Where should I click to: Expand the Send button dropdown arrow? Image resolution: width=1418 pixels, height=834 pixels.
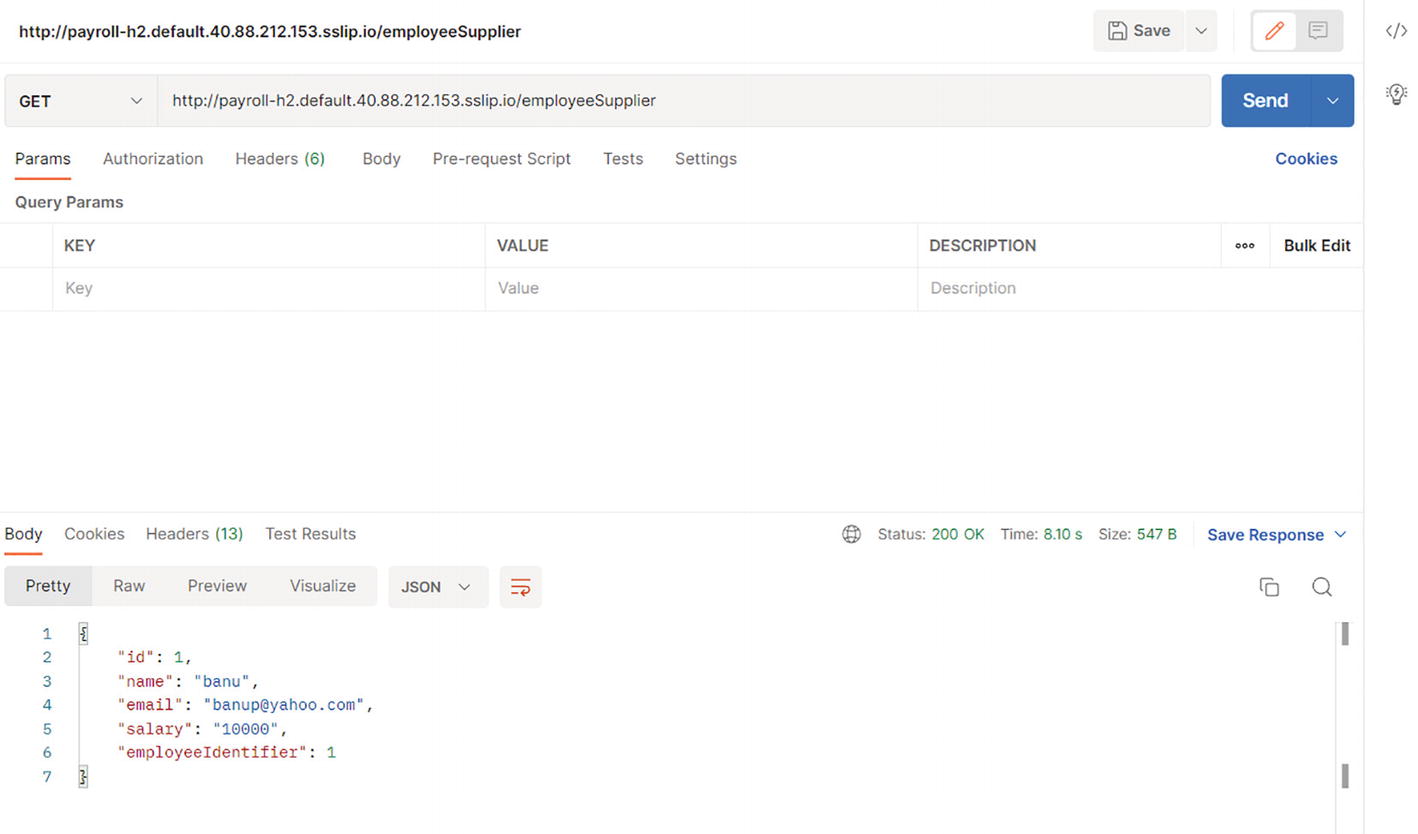(1332, 101)
